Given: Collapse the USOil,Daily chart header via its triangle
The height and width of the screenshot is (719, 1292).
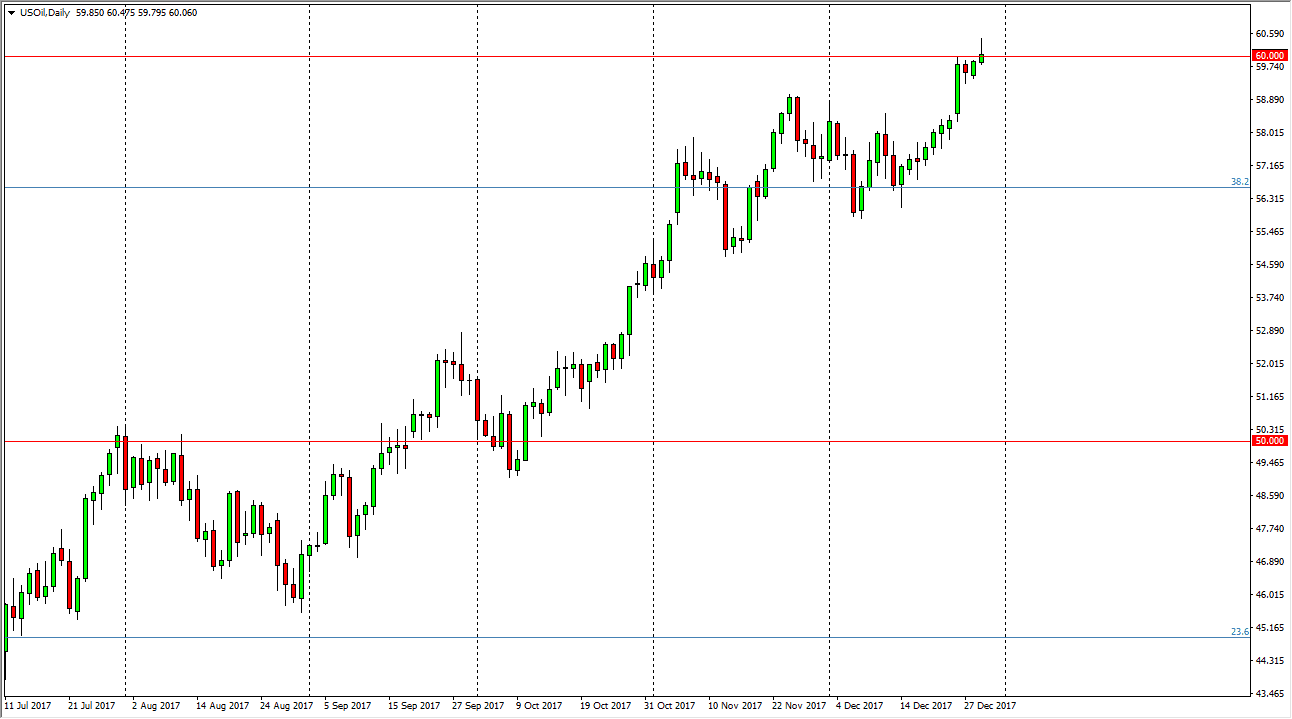Looking at the screenshot, I should click(x=12, y=12).
